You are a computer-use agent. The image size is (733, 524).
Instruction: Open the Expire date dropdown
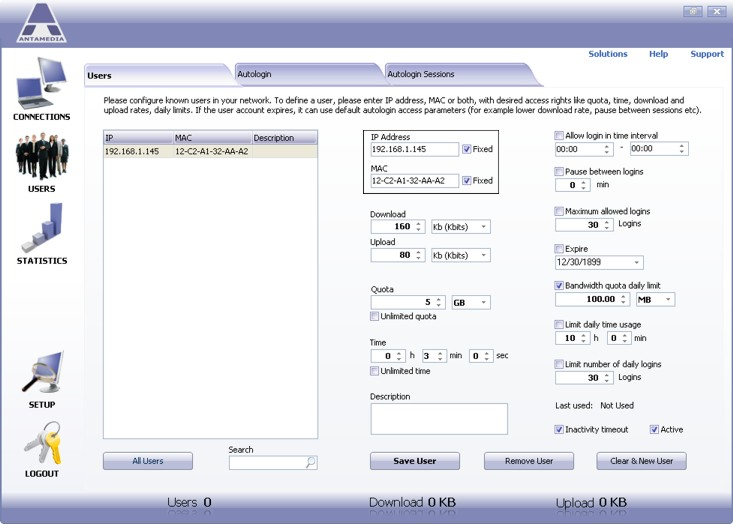pos(636,263)
